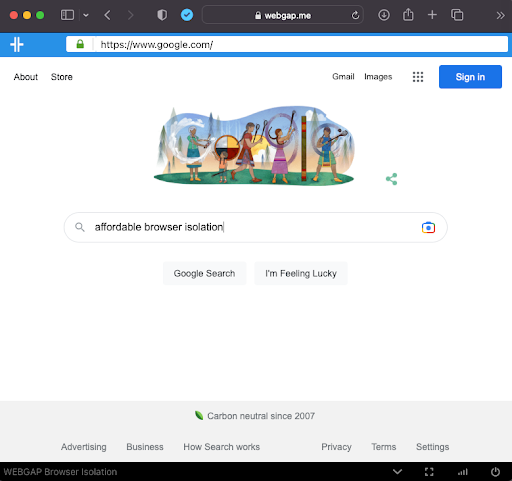Open Google Images link
This screenshot has width=512, height=481.
pos(378,77)
